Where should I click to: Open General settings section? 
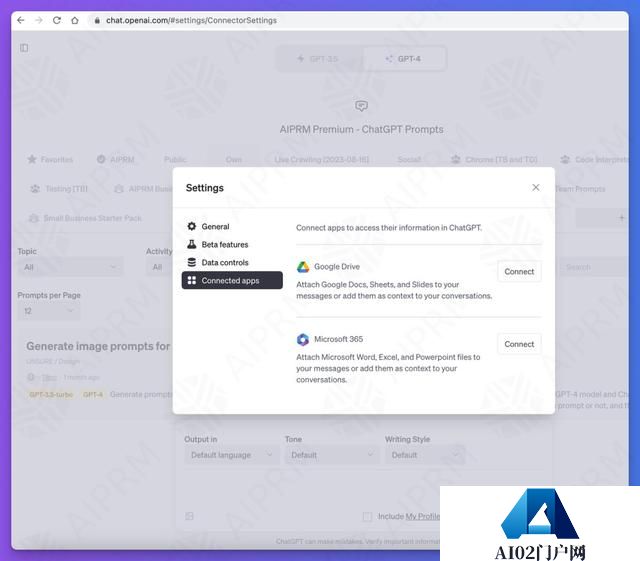click(232, 226)
